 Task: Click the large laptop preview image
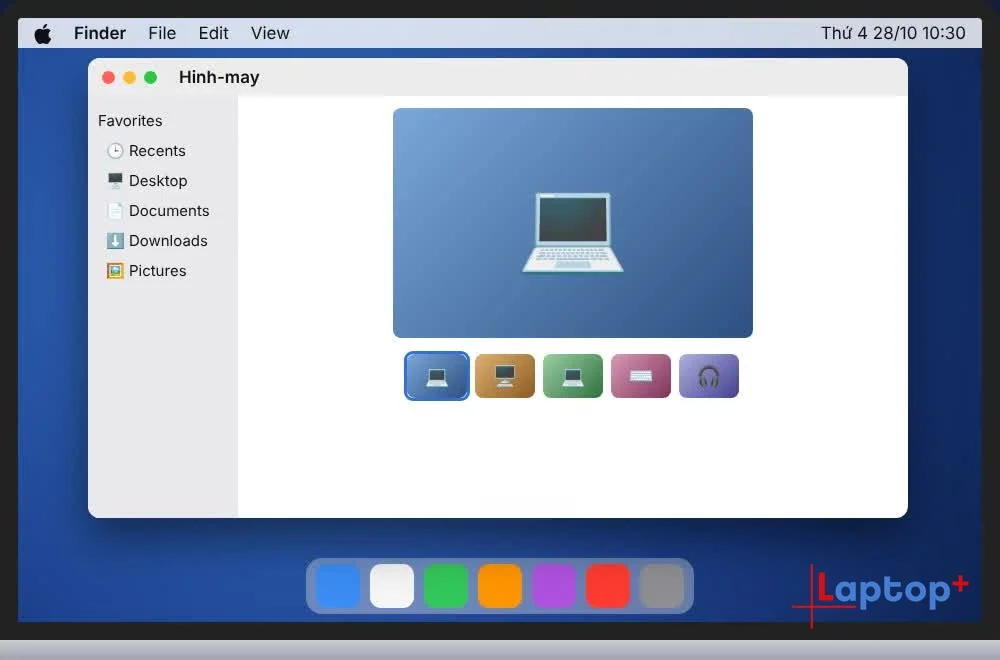pos(573,223)
